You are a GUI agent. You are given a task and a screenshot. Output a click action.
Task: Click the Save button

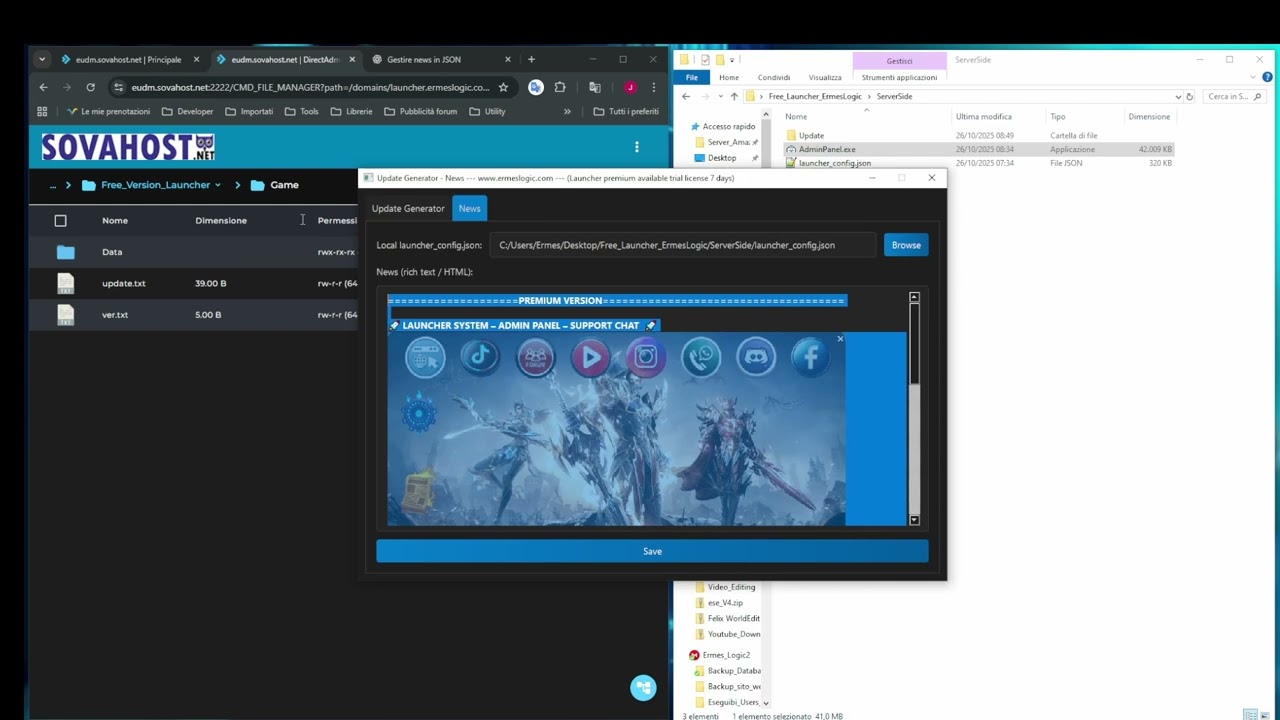click(652, 551)
